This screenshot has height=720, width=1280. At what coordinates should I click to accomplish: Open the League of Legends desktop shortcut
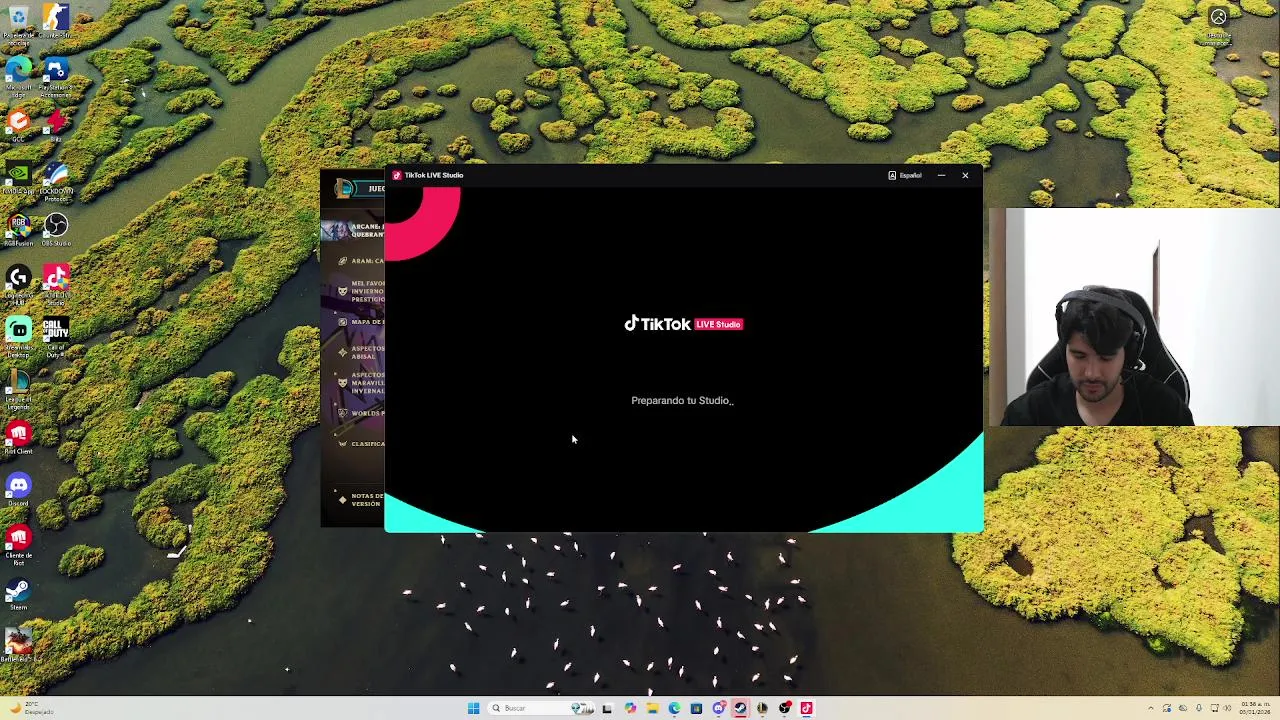click(x=19, y=388)
